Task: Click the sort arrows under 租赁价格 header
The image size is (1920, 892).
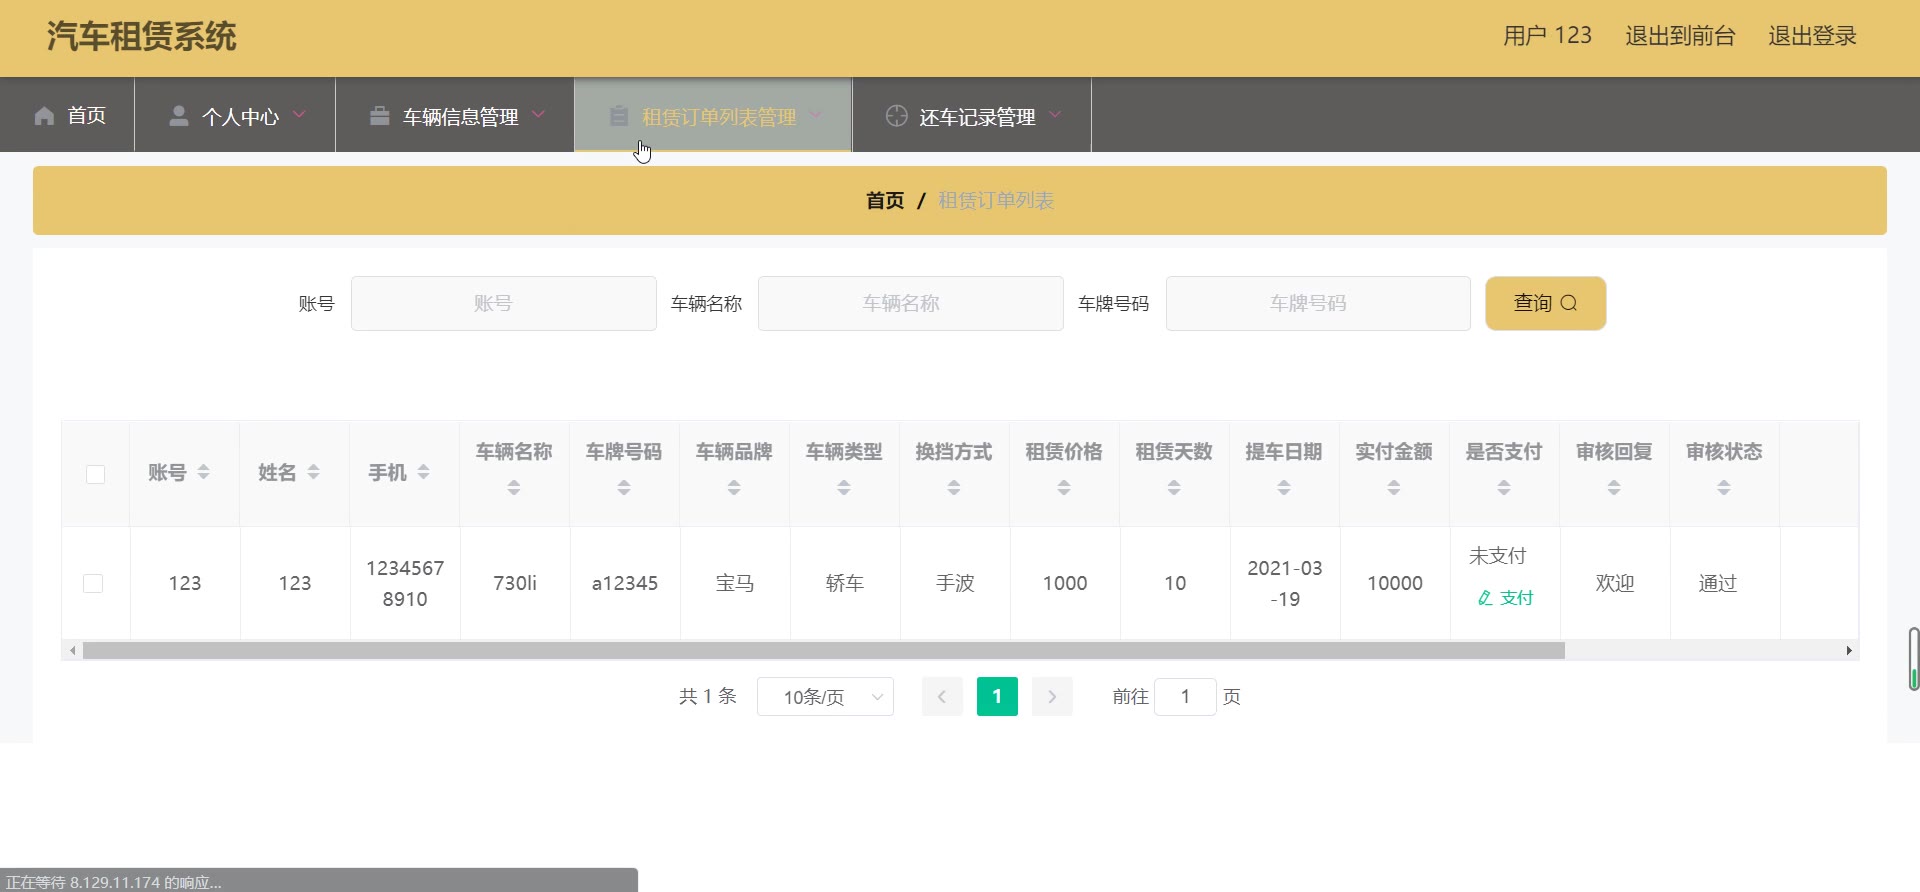Action: [1064, 488]
